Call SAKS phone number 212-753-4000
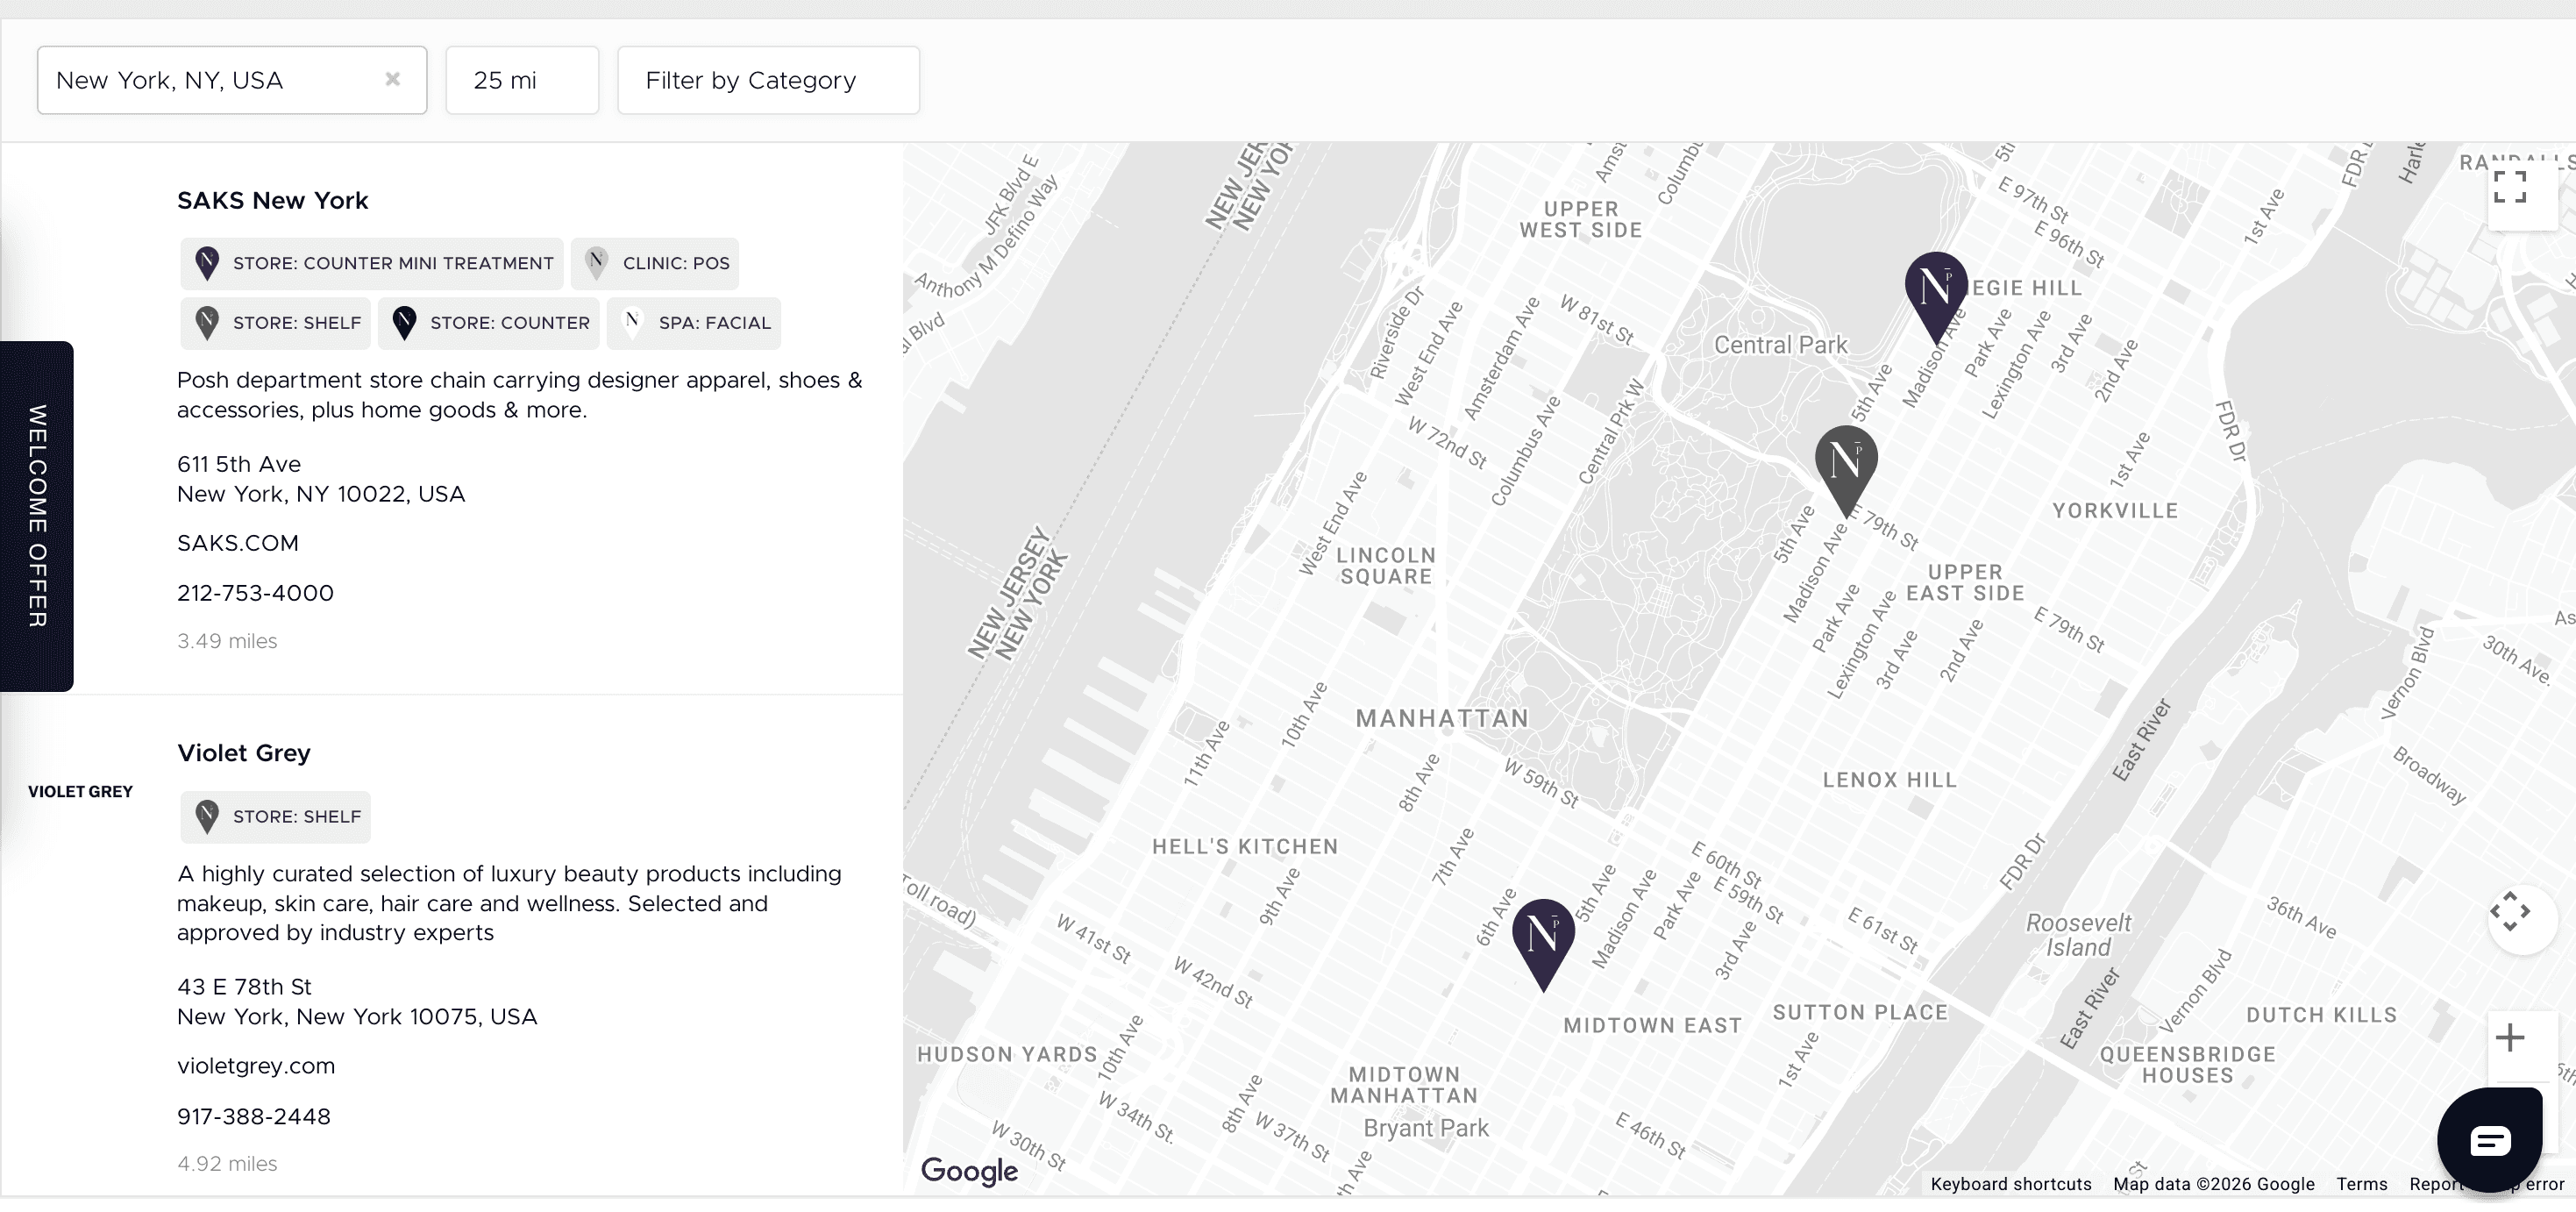Screen dimensions: 2576x1212 255,593
